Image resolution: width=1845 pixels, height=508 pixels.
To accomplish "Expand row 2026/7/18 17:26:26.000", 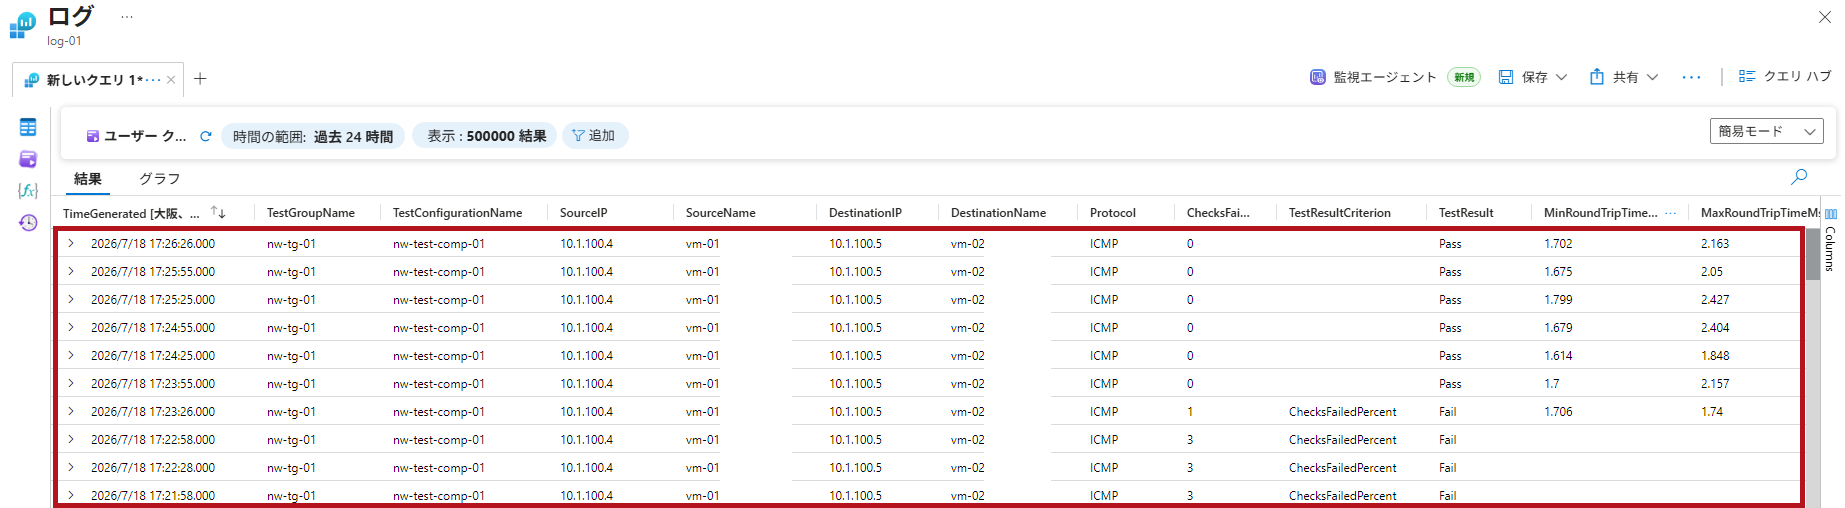I will pos(71,243).
